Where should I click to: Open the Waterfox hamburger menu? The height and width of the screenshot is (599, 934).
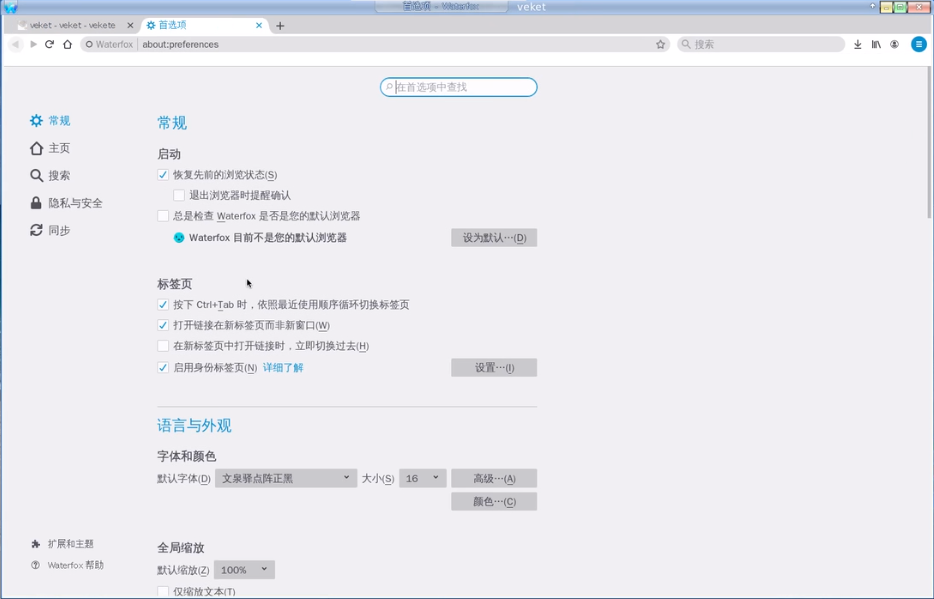coord(919,44)
